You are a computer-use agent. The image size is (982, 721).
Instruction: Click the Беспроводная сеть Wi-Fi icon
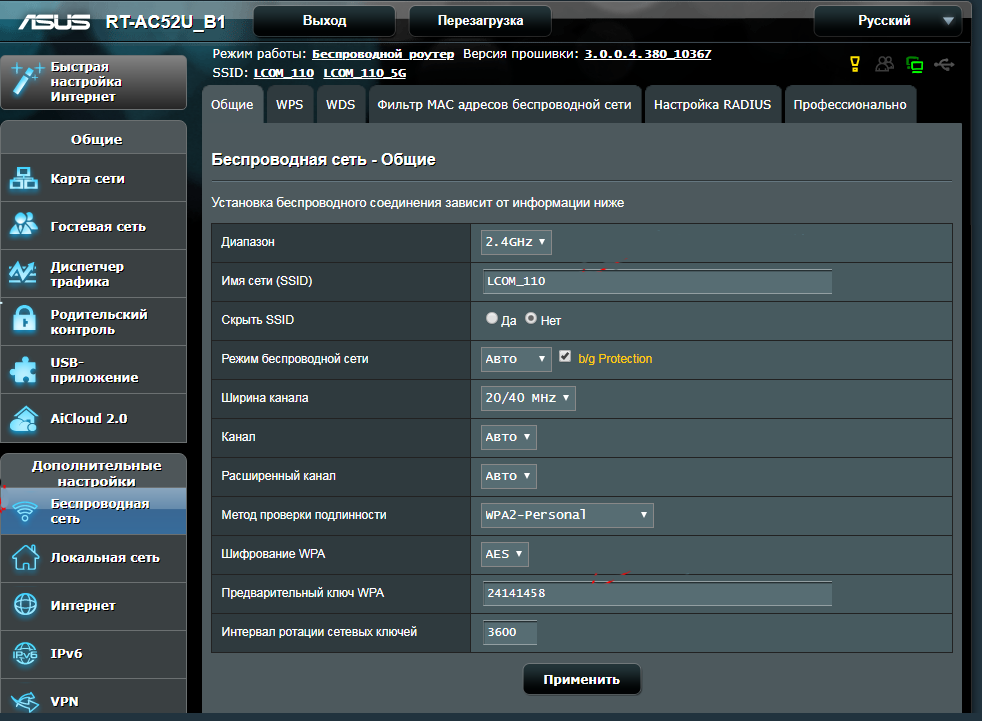click(24, 511)
